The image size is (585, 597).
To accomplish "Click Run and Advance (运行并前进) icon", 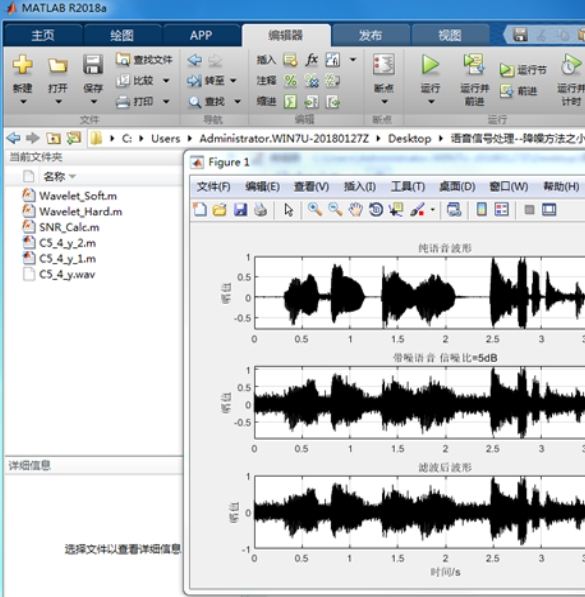I will tap(474, 64).
